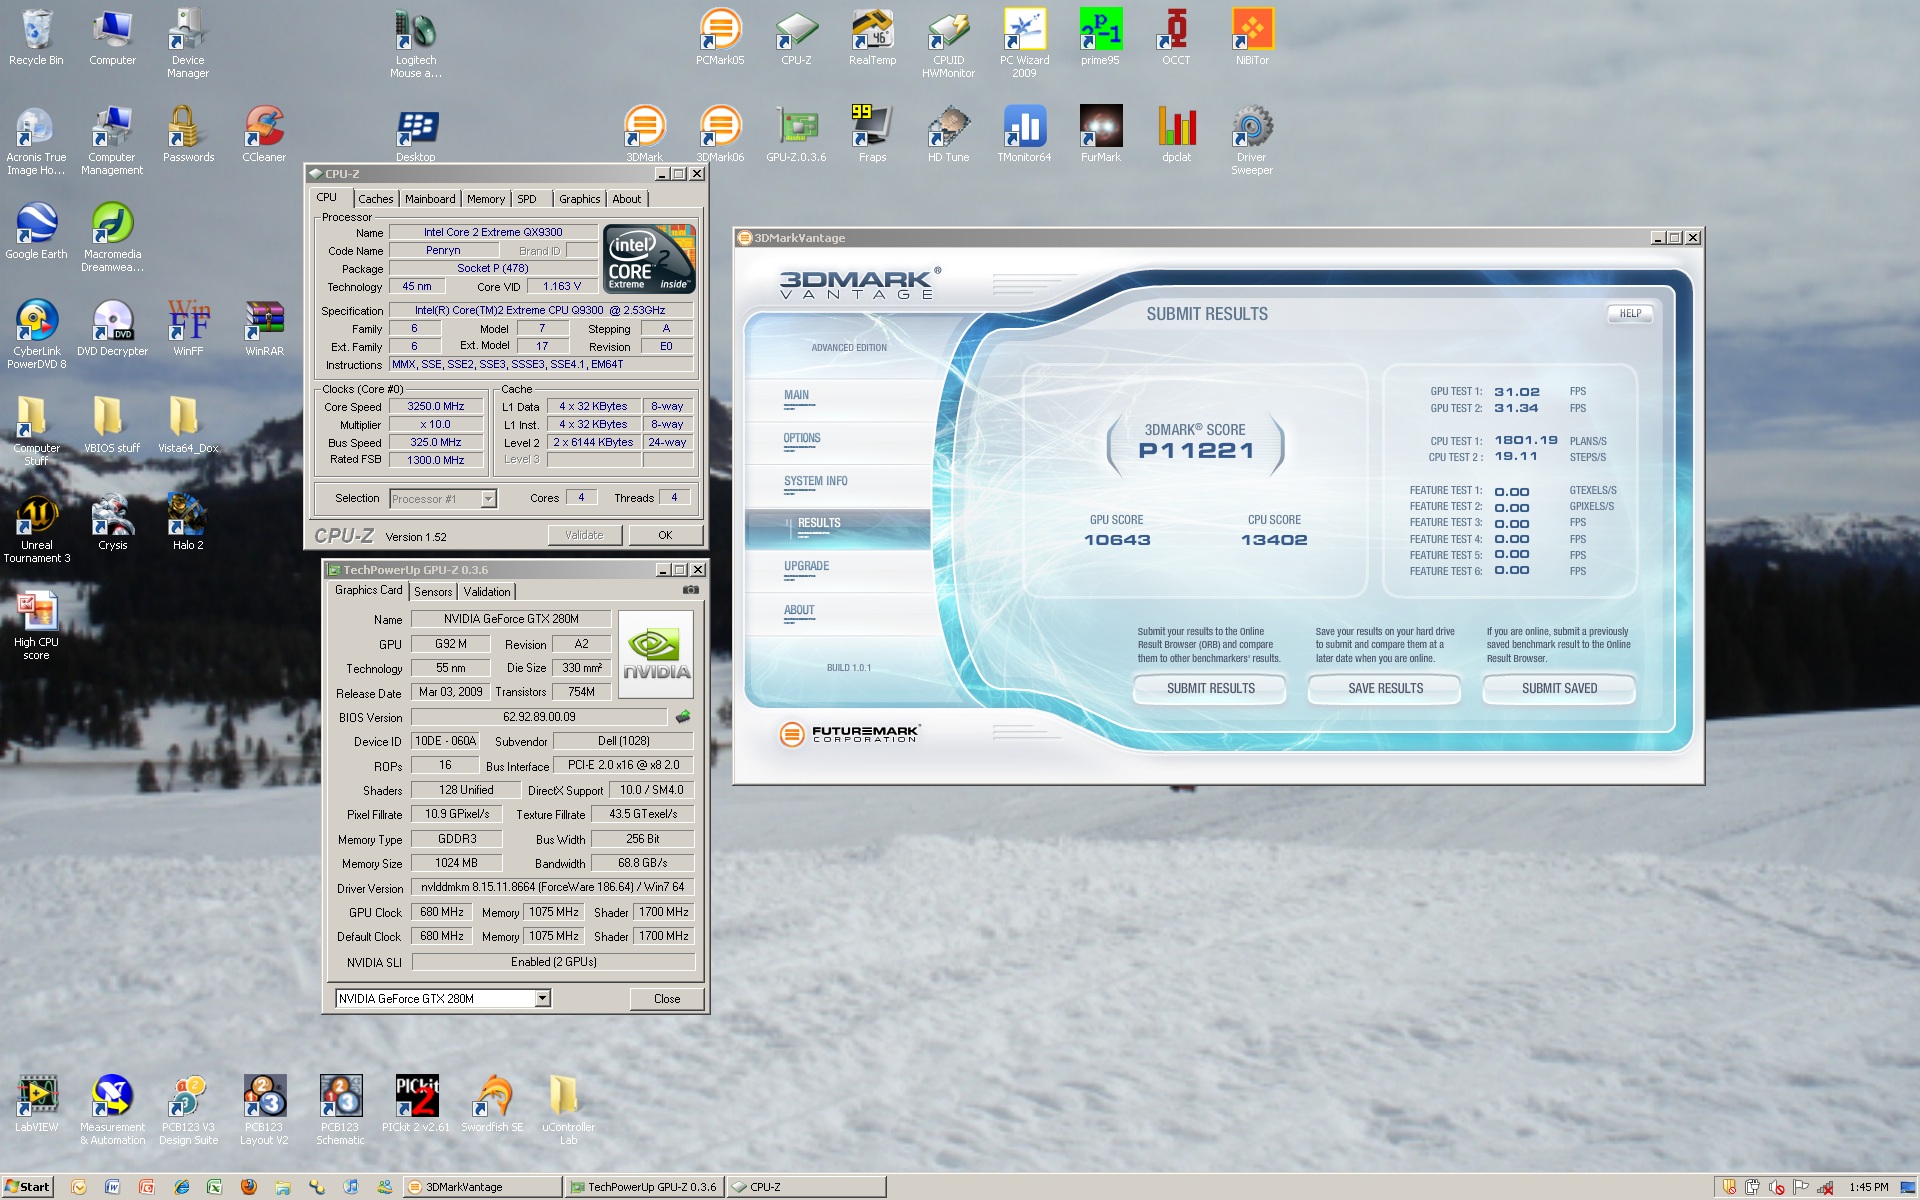The height and width of the screenshot is (1200, 1920).
Task: Switch to GPU-Z Sensors tab
Action: (433, 592)
